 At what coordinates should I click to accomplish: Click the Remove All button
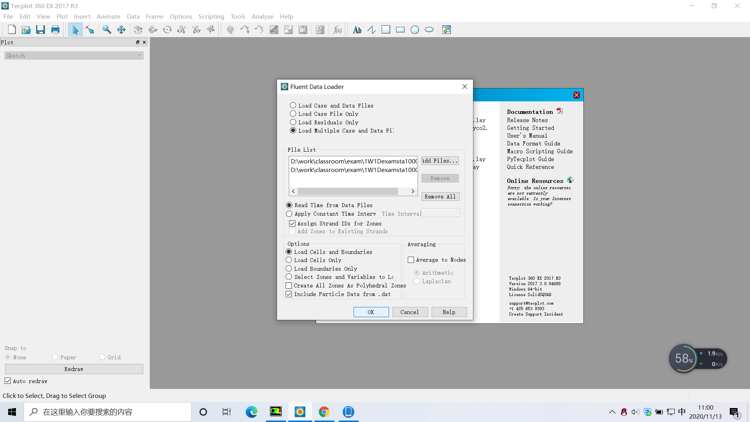(x=439, y=197)
